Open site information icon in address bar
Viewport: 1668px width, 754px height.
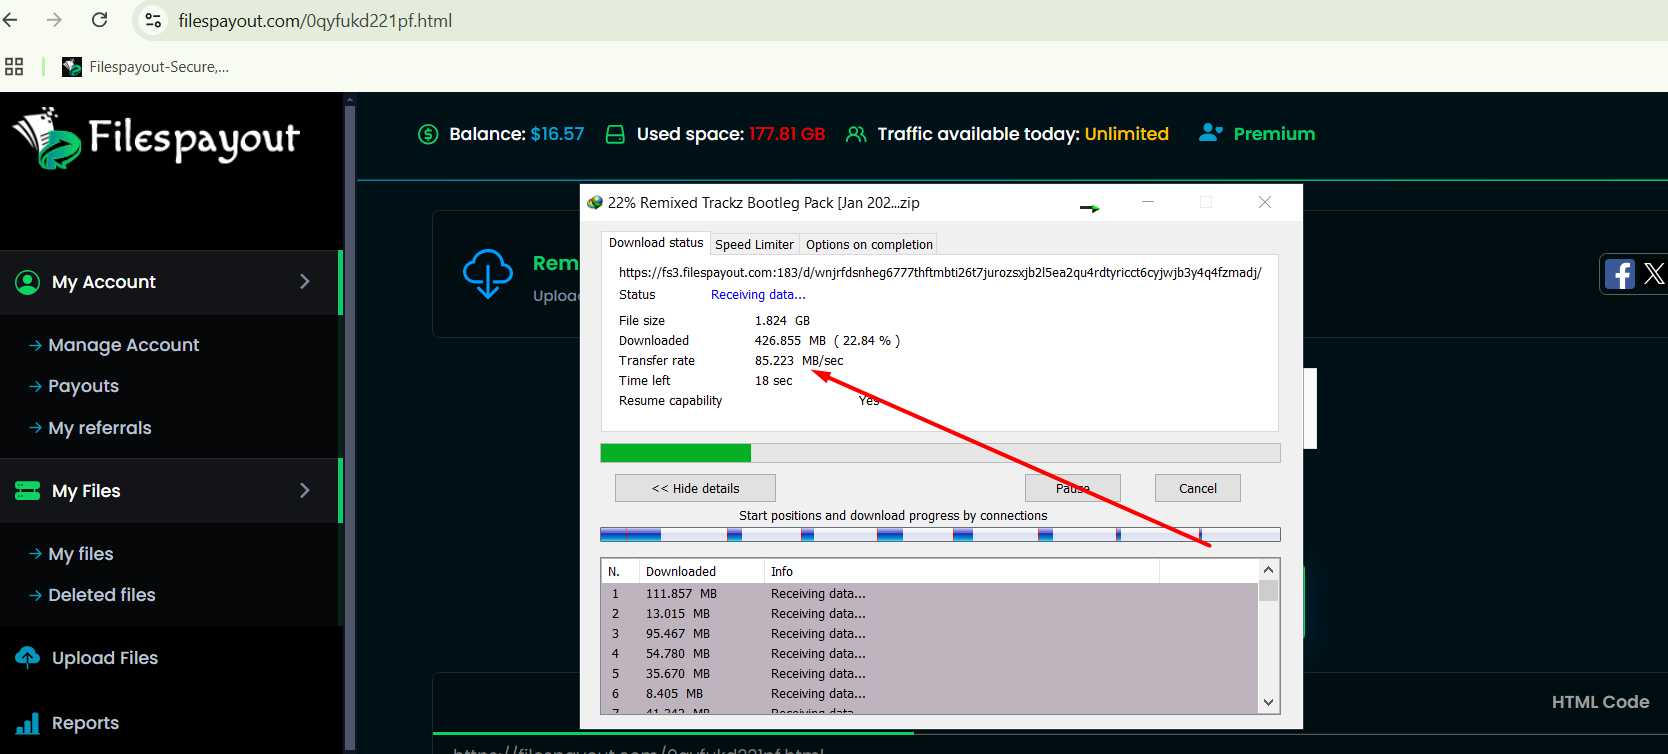(153, 20)
